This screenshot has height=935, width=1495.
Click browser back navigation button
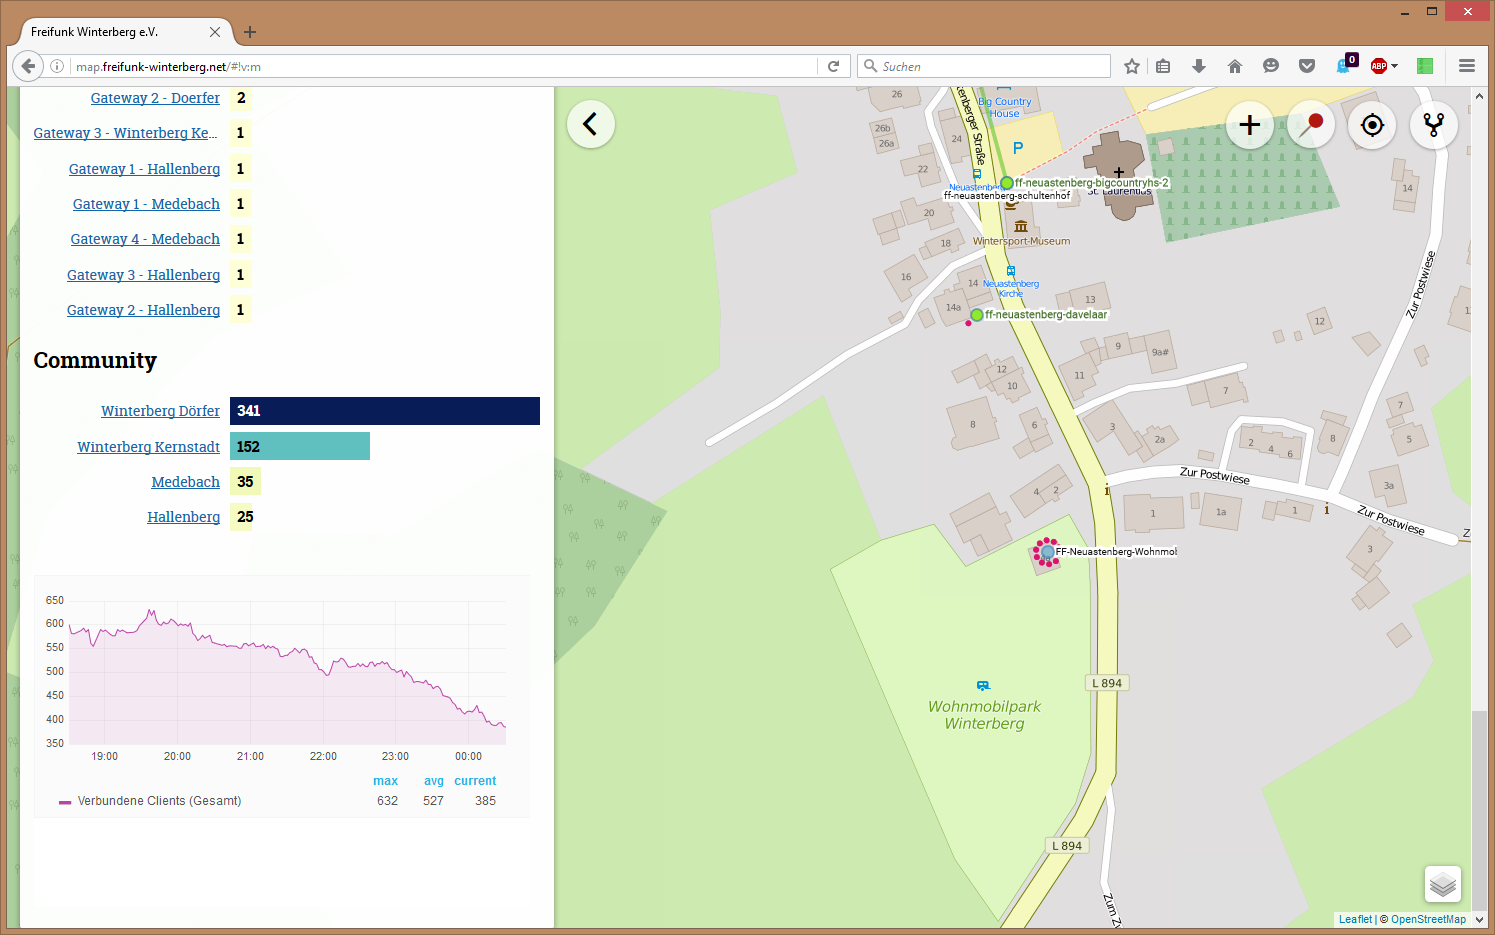28,66
